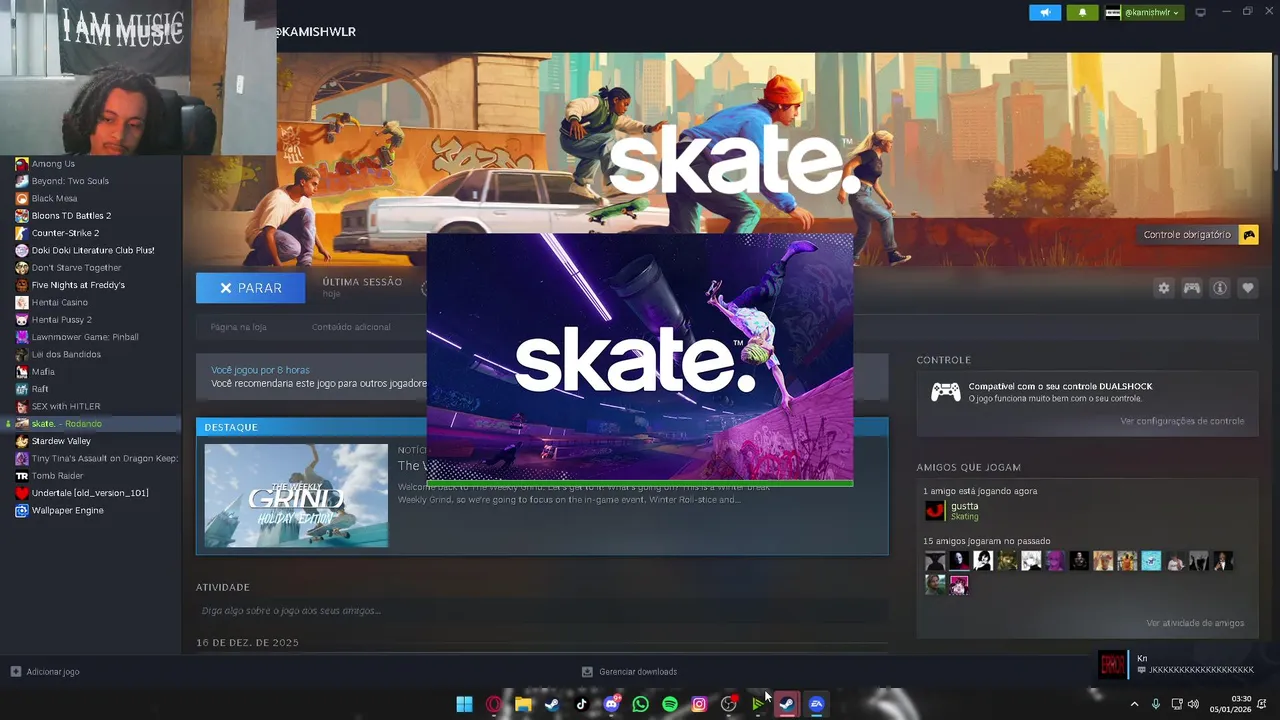Screen dimensions: 1280x720
Task: Open game settings gear icon
Action: tap(1163, 288)
